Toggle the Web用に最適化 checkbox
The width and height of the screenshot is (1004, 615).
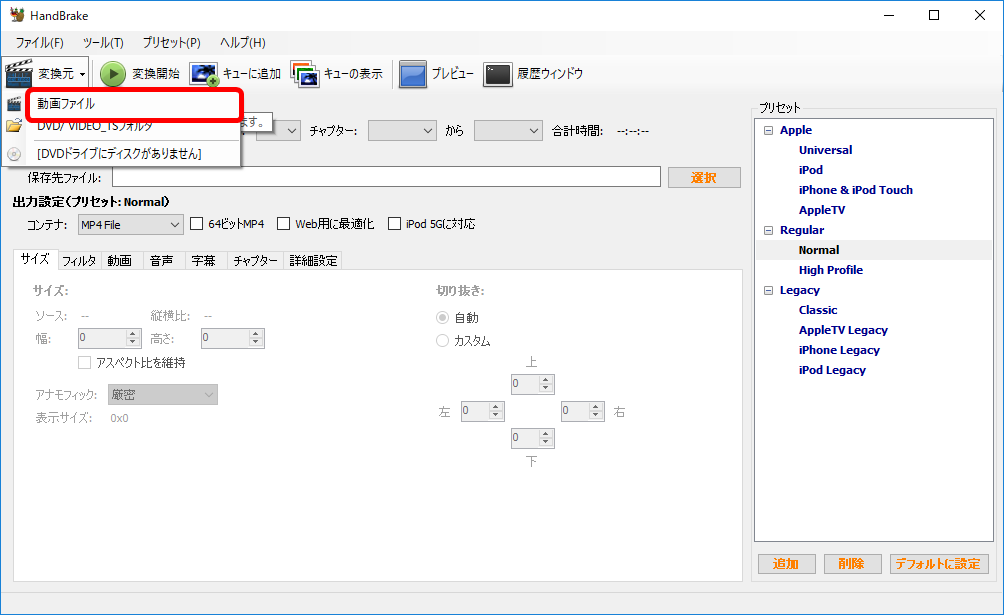pos(284,224)
